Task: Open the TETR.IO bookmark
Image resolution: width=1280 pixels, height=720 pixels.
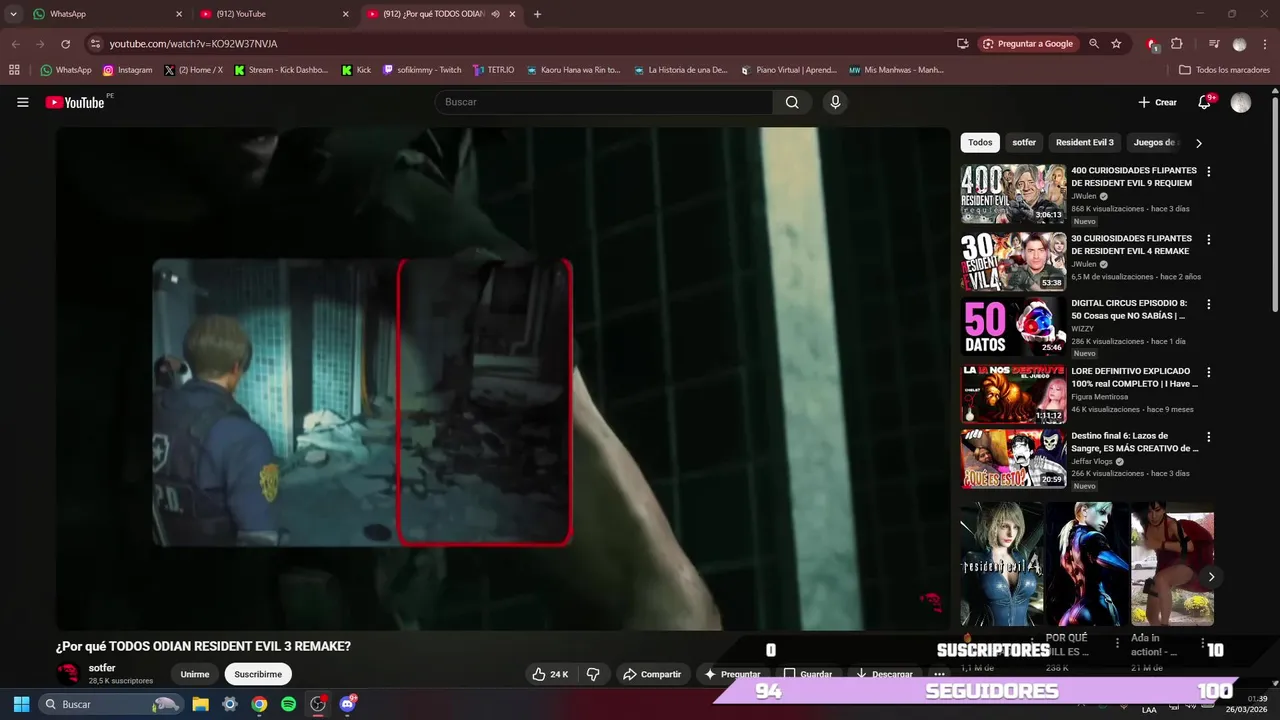Action: pos(493,70)
